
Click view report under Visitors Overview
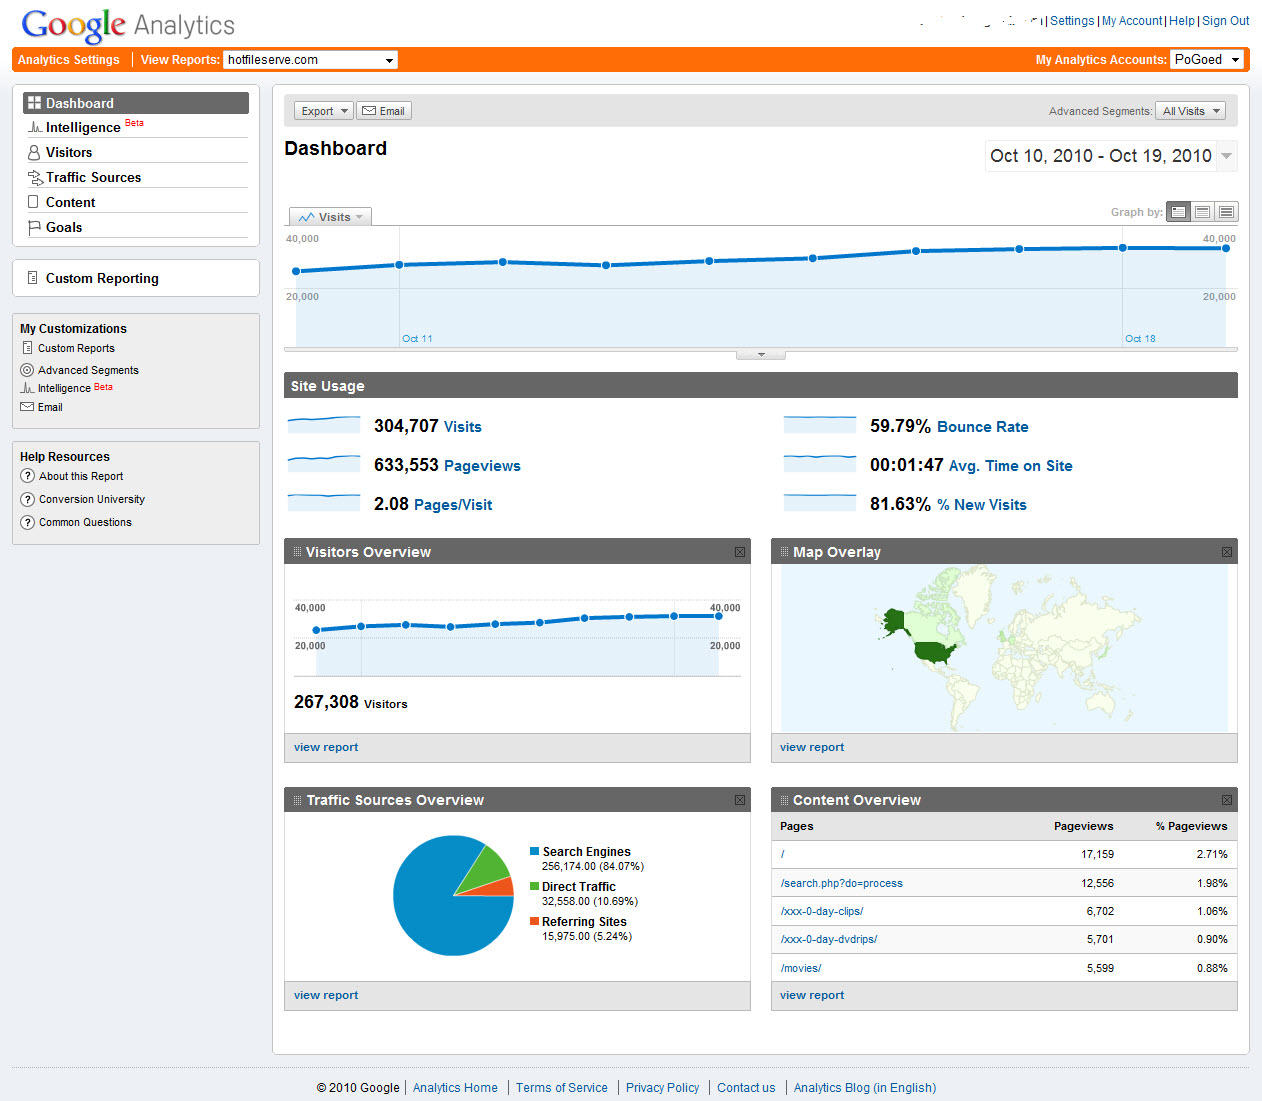click(x=326, y=747)
